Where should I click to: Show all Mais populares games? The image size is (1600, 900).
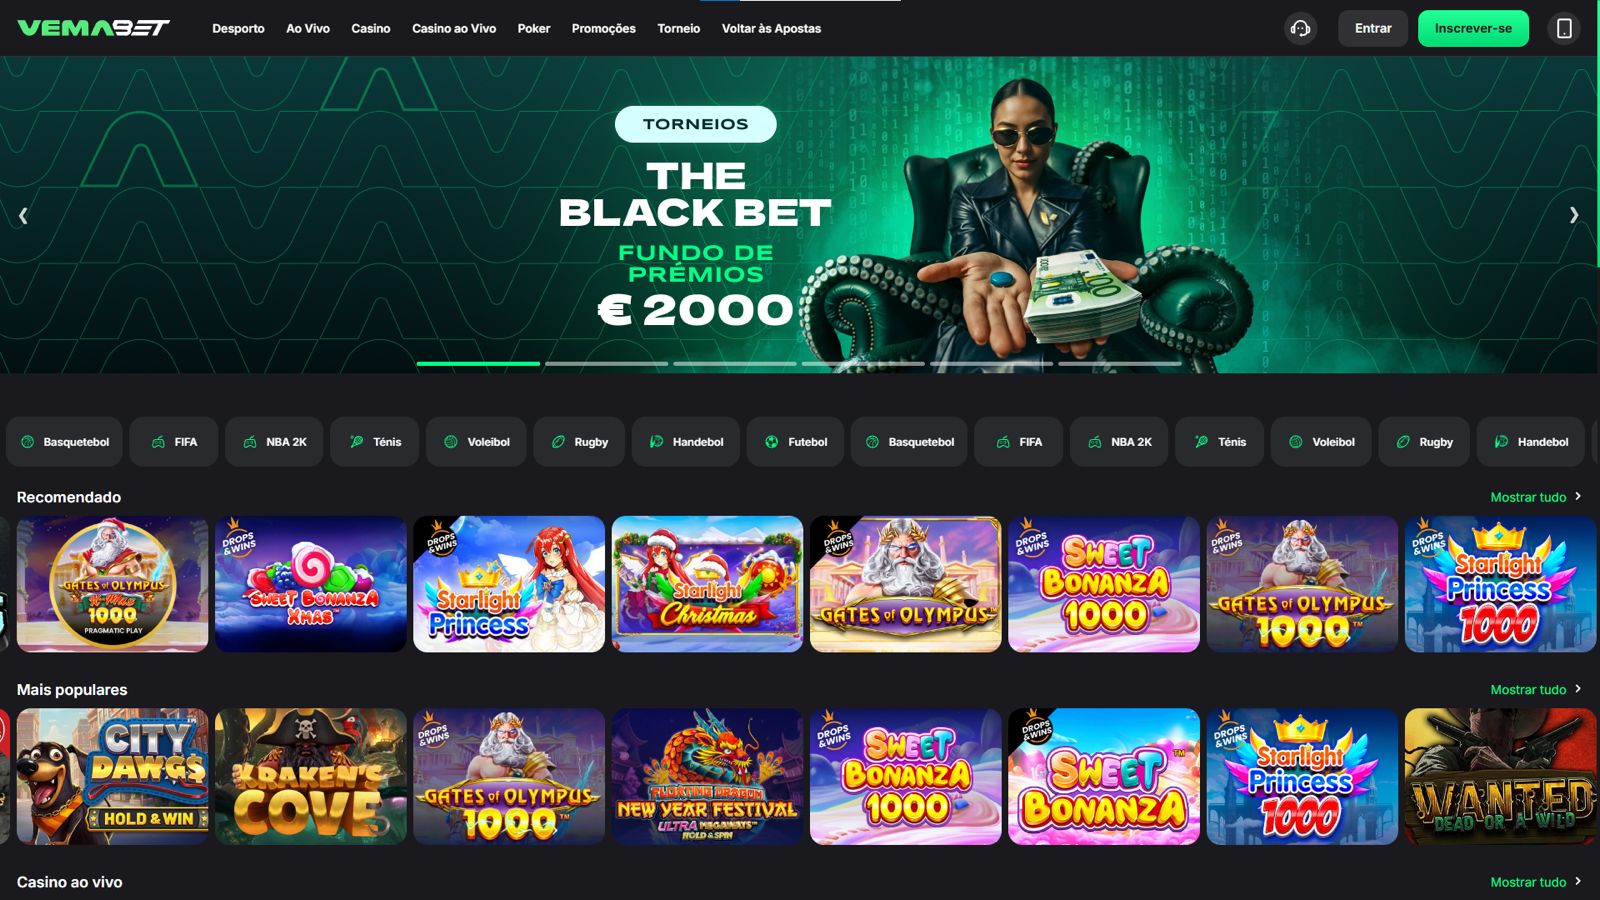click(1536, 690)
